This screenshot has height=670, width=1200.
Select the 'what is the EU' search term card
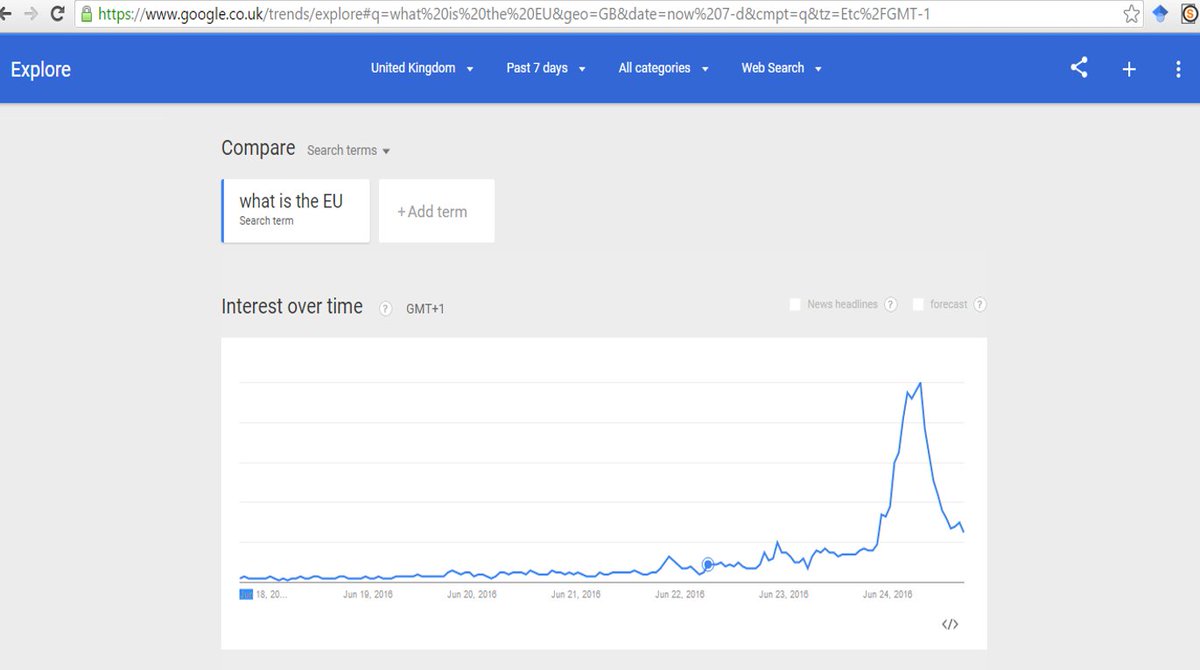point(296,211)
